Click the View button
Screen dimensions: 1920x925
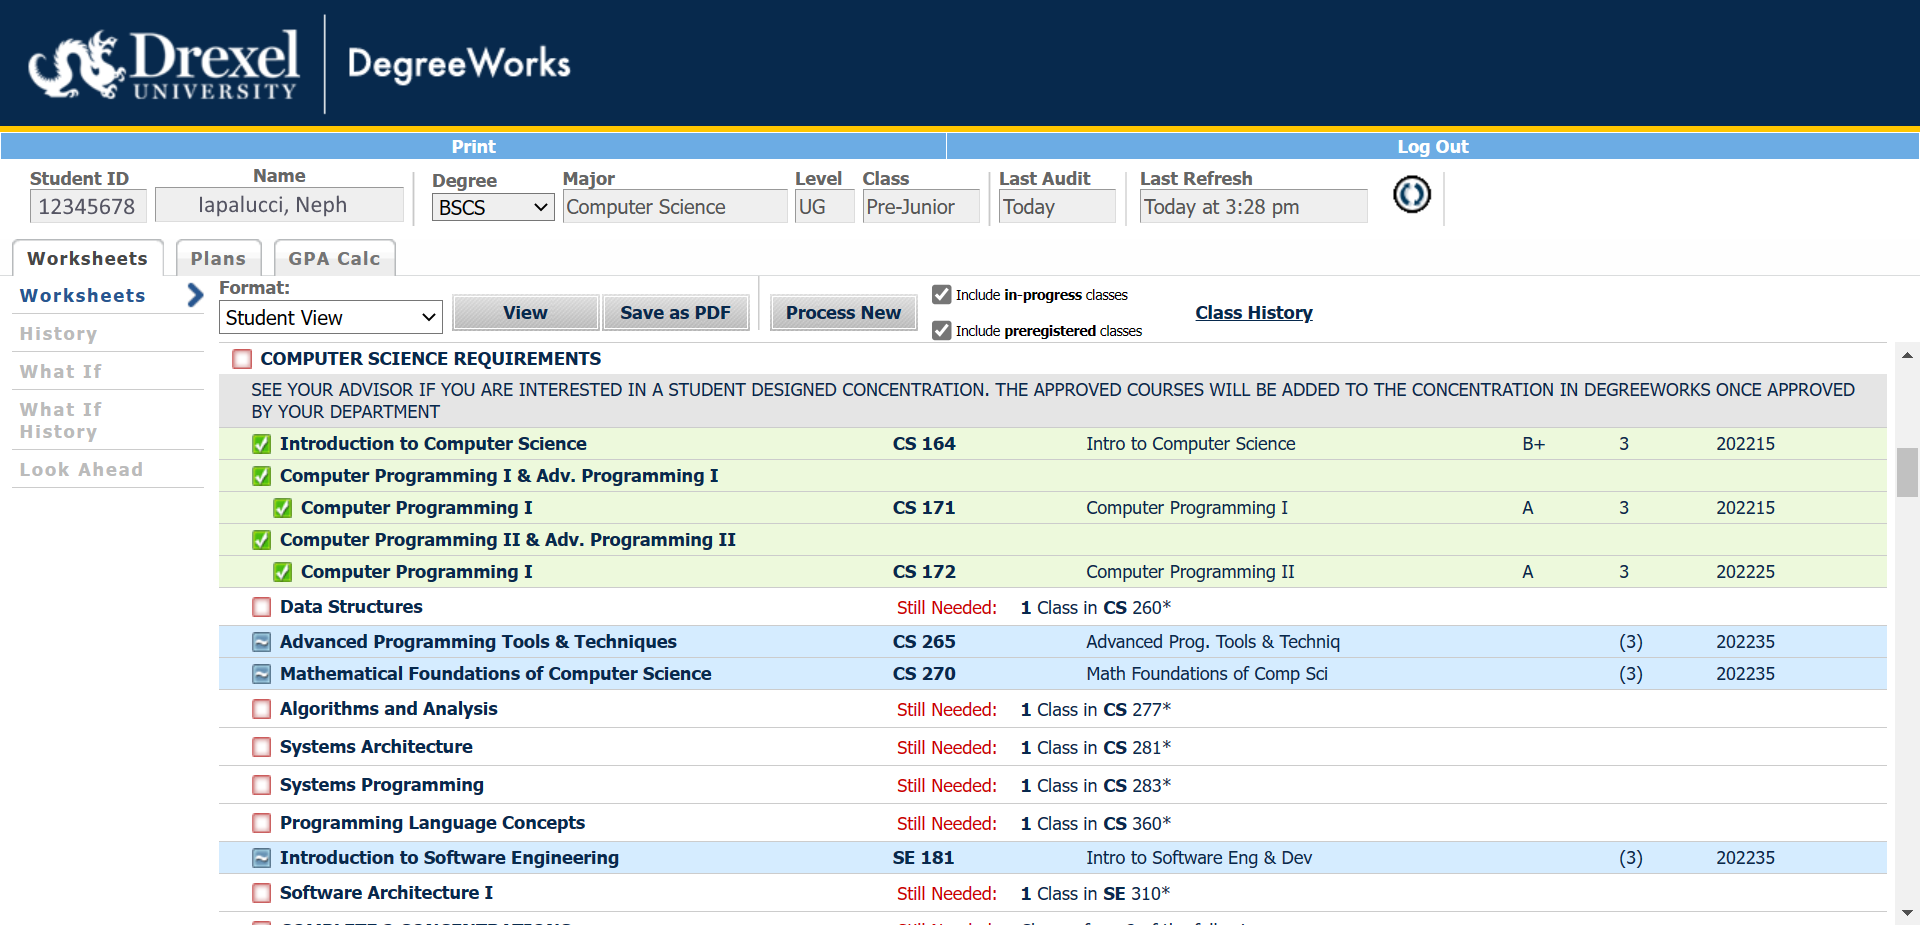click(525, 312)
